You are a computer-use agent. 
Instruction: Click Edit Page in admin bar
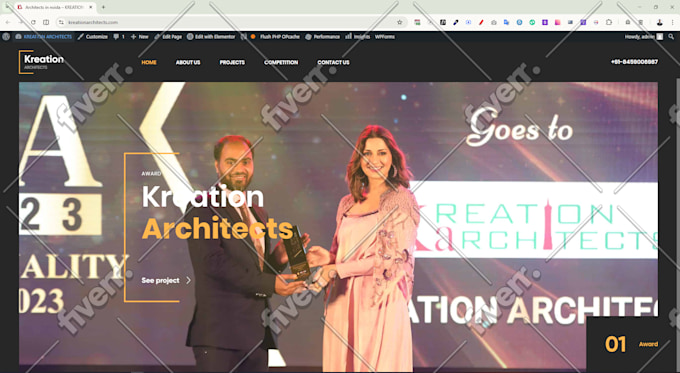[x=168, y=37]
